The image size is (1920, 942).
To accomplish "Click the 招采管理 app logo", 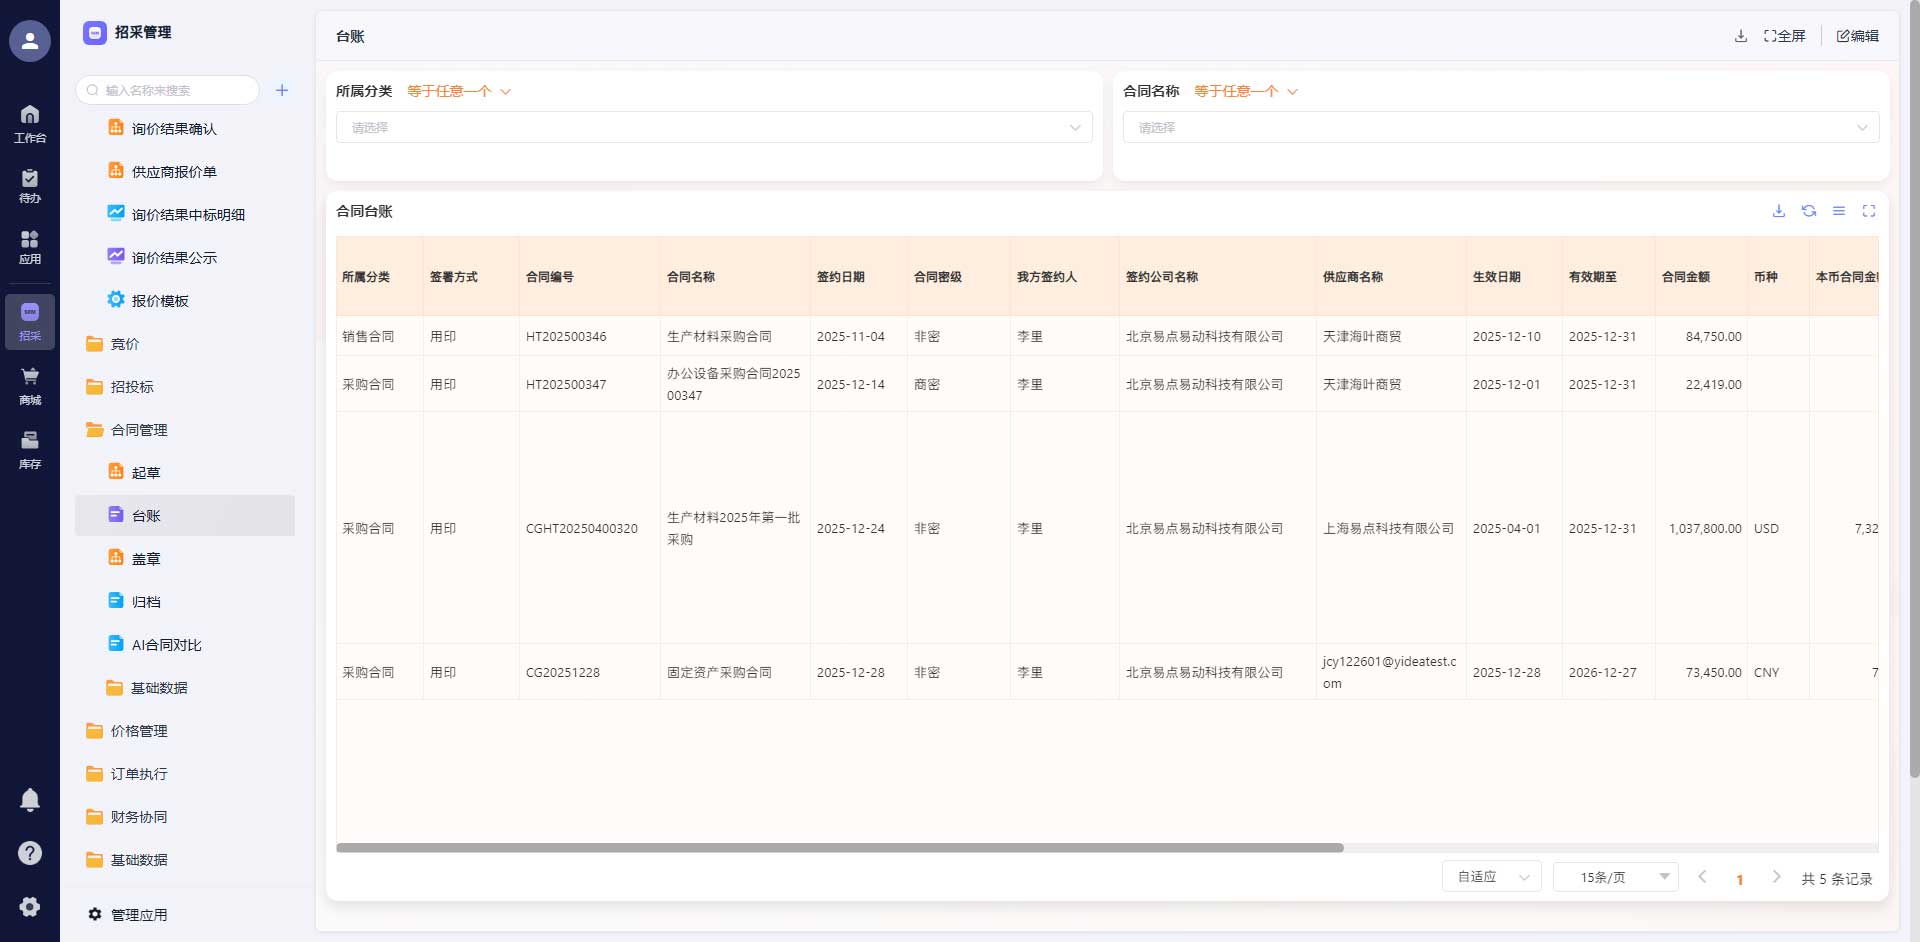I will (x=95, y=33).
